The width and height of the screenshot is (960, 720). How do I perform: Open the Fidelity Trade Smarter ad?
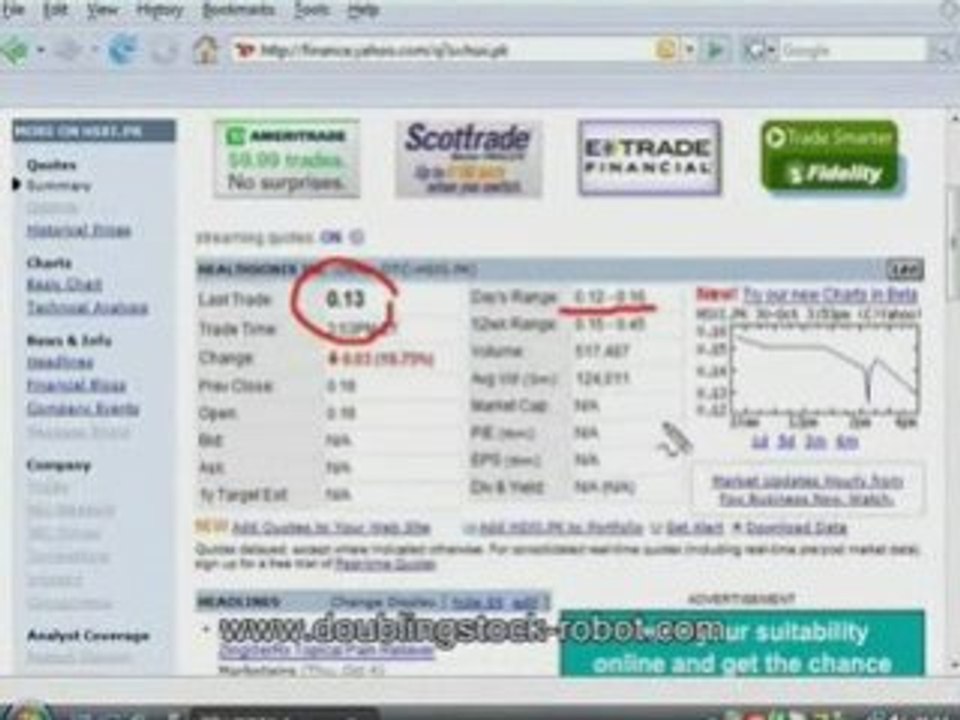click(830, 156)
